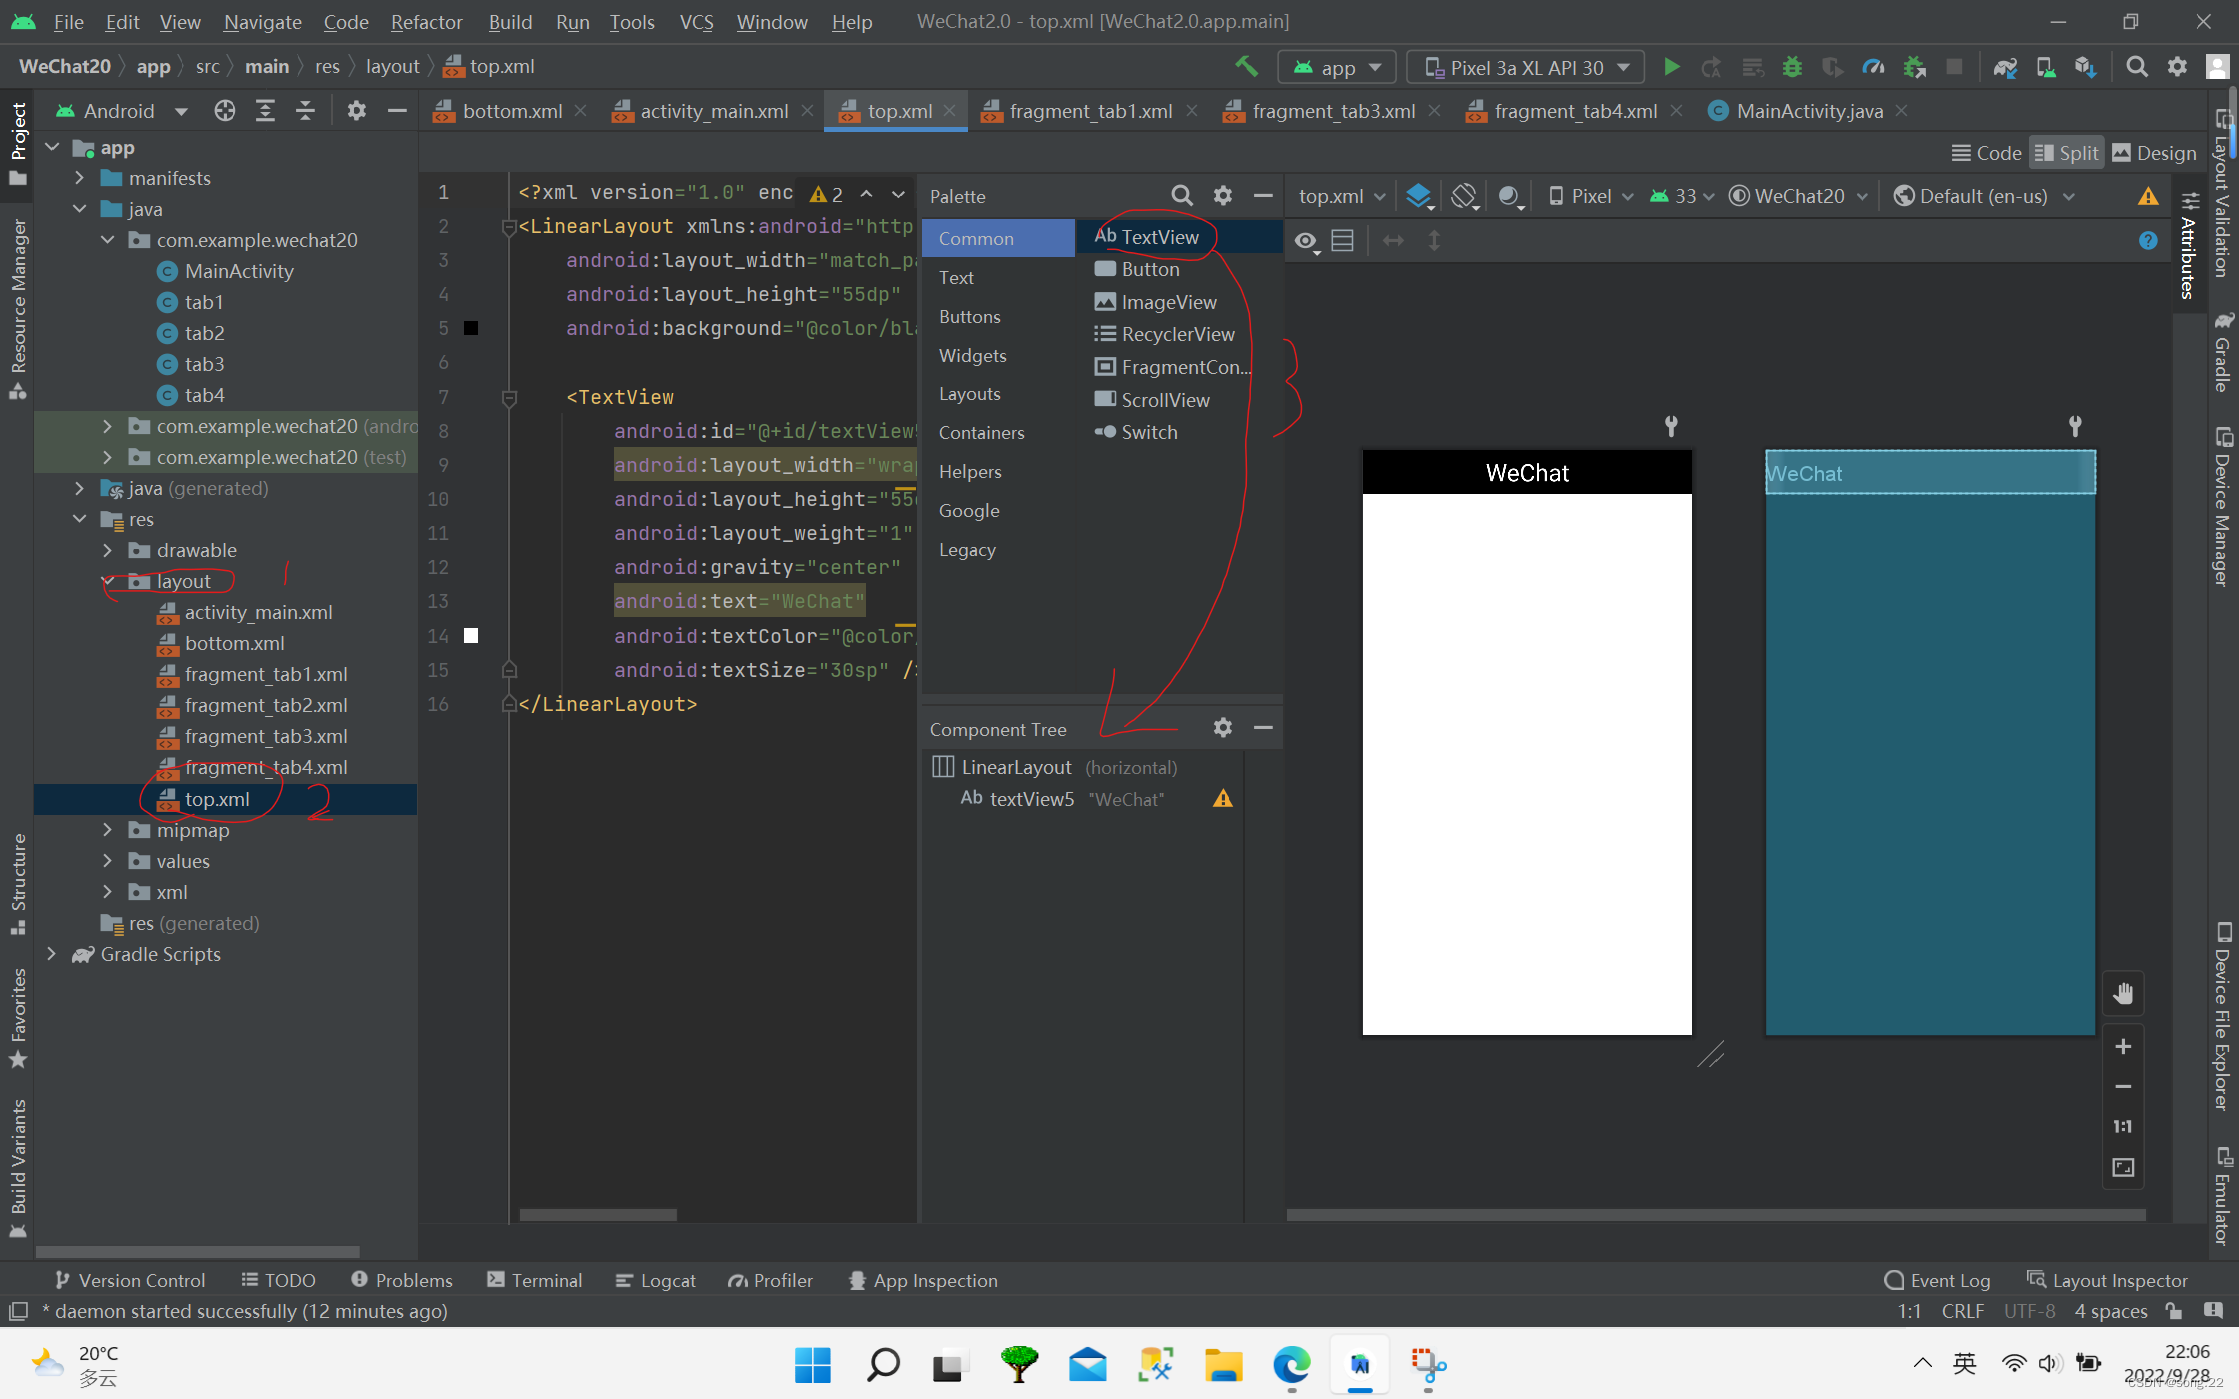Open the Profile app icon in toolbar

1873,67
